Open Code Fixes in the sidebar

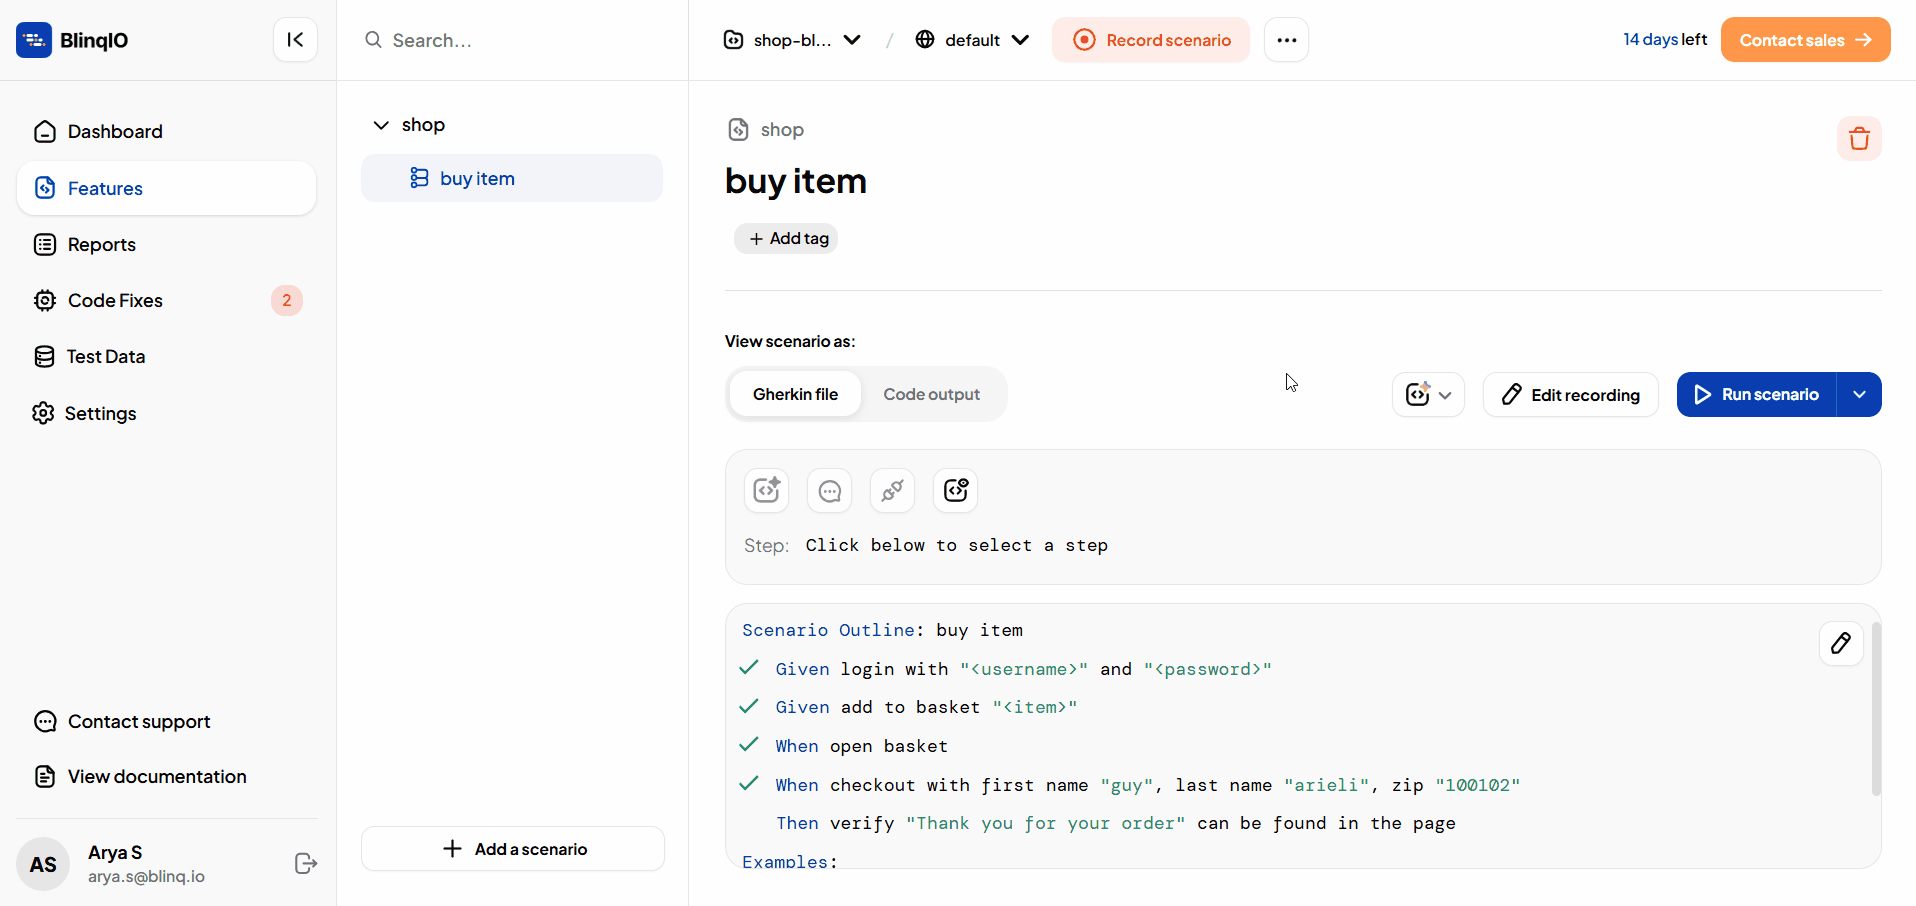click(115, 301)
